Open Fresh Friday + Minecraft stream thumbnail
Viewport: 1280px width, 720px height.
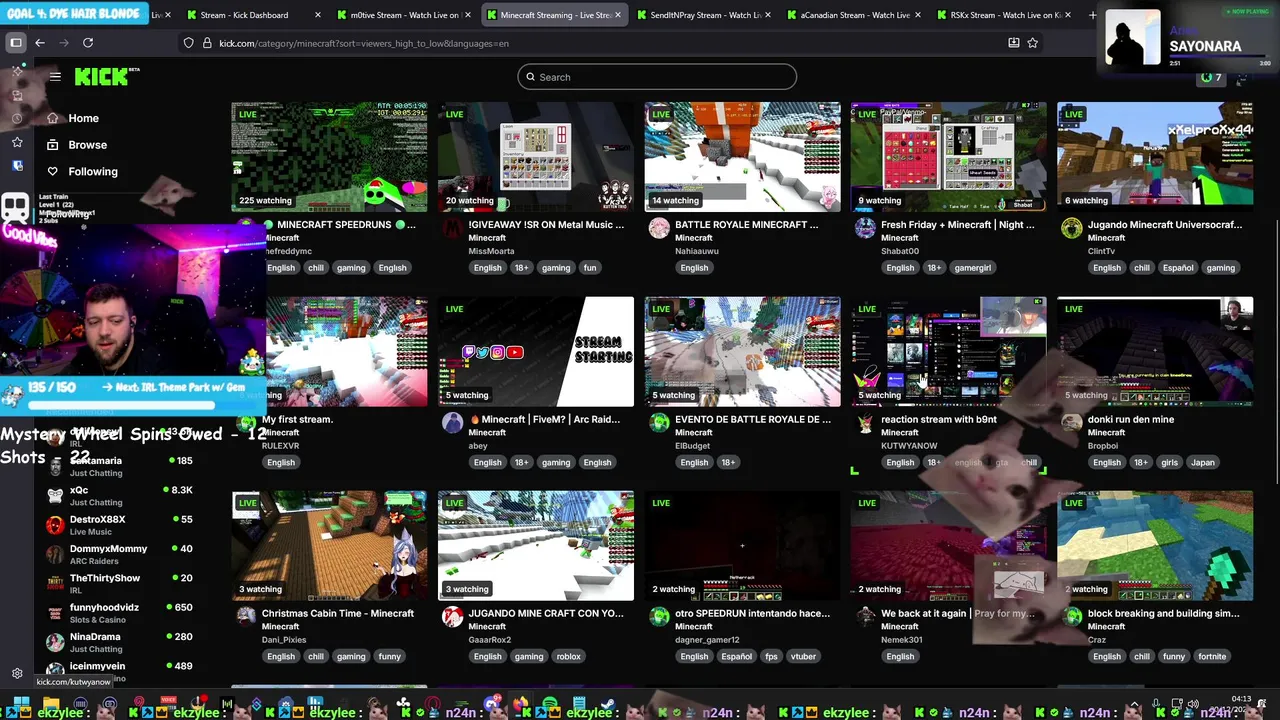point(949,157)
